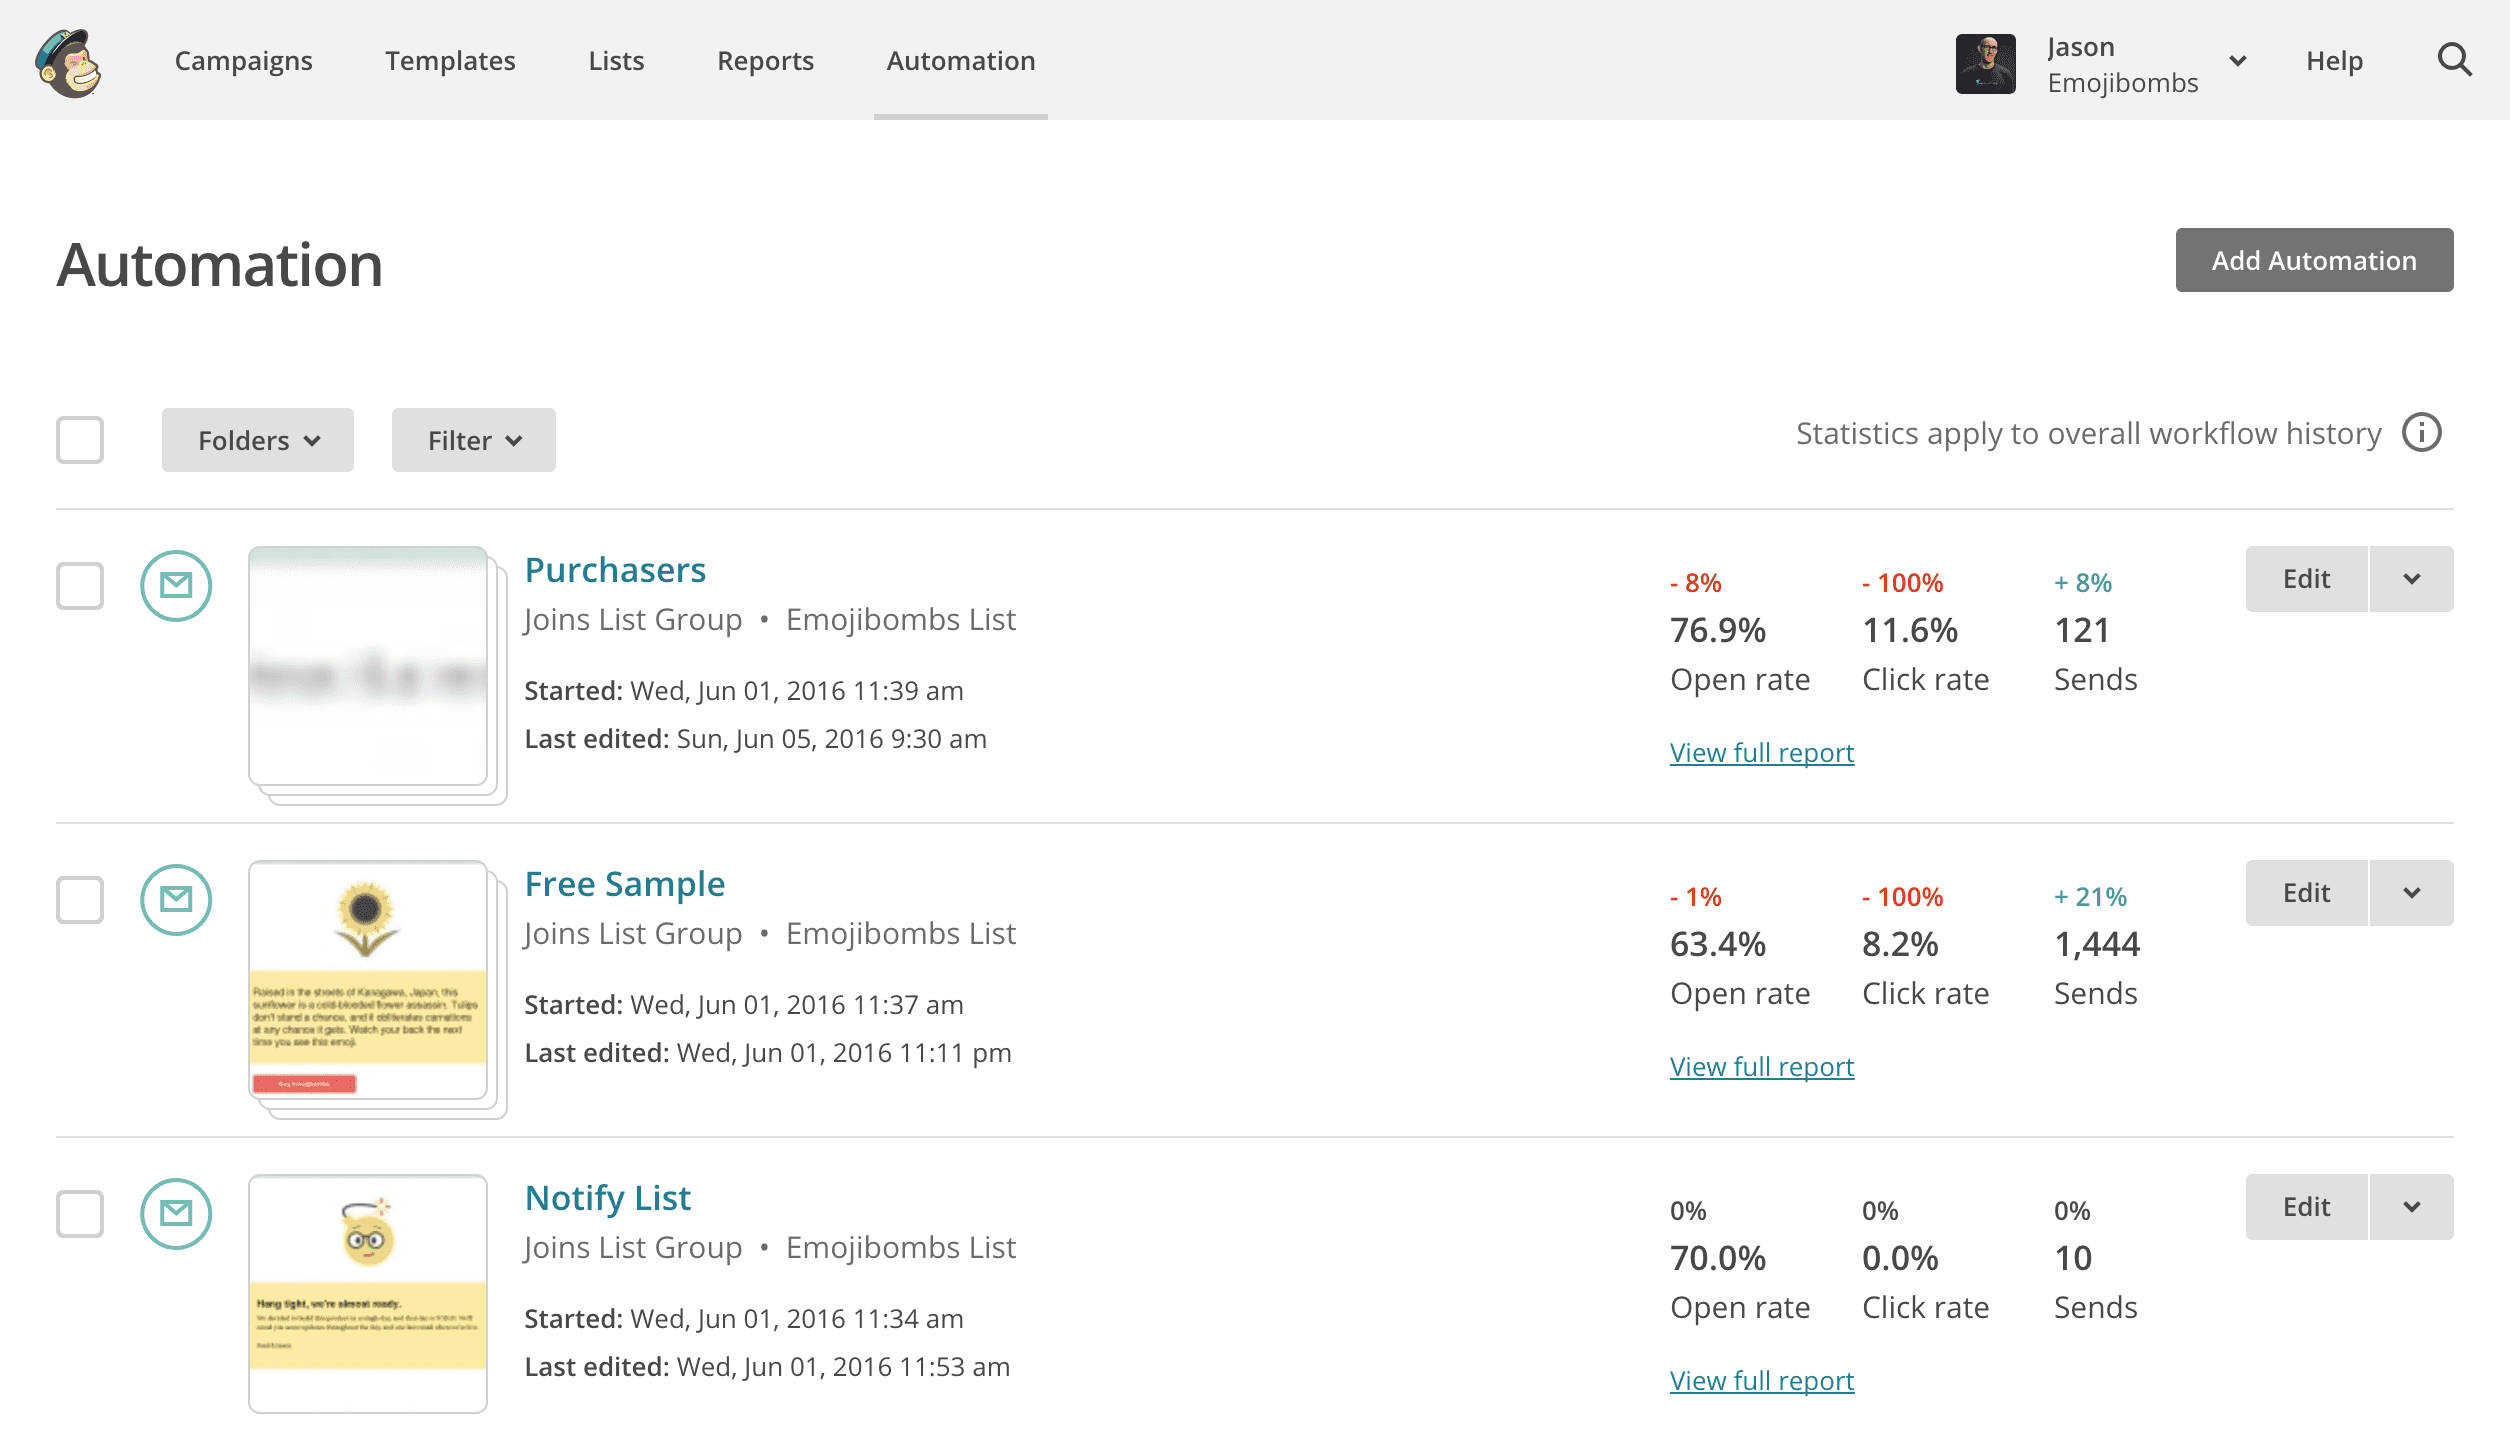Click the Mailchimp monkey logo

[66, 60]
